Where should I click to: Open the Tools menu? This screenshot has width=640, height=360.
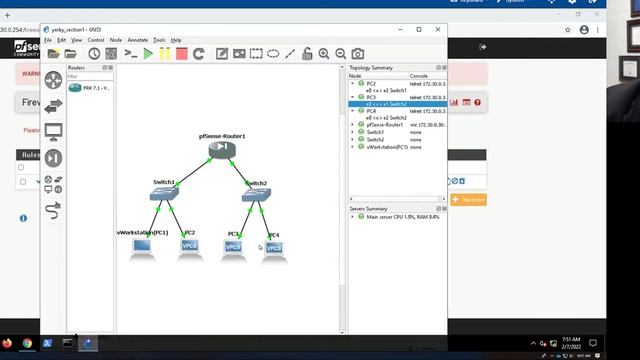(159, 40)
